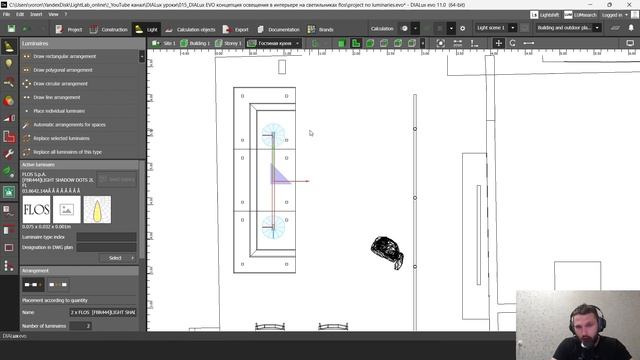The height and width of the screenshot is (360, 640).
Task: Save the project with the floppy icon
Action: pos(11,29)
